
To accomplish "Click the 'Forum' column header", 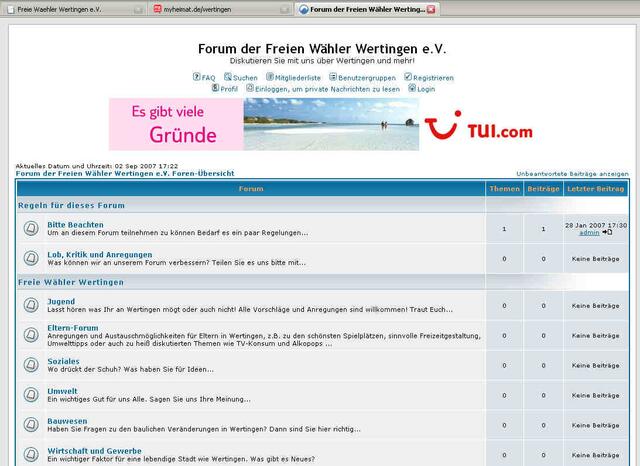I will [x=251, y=189].
